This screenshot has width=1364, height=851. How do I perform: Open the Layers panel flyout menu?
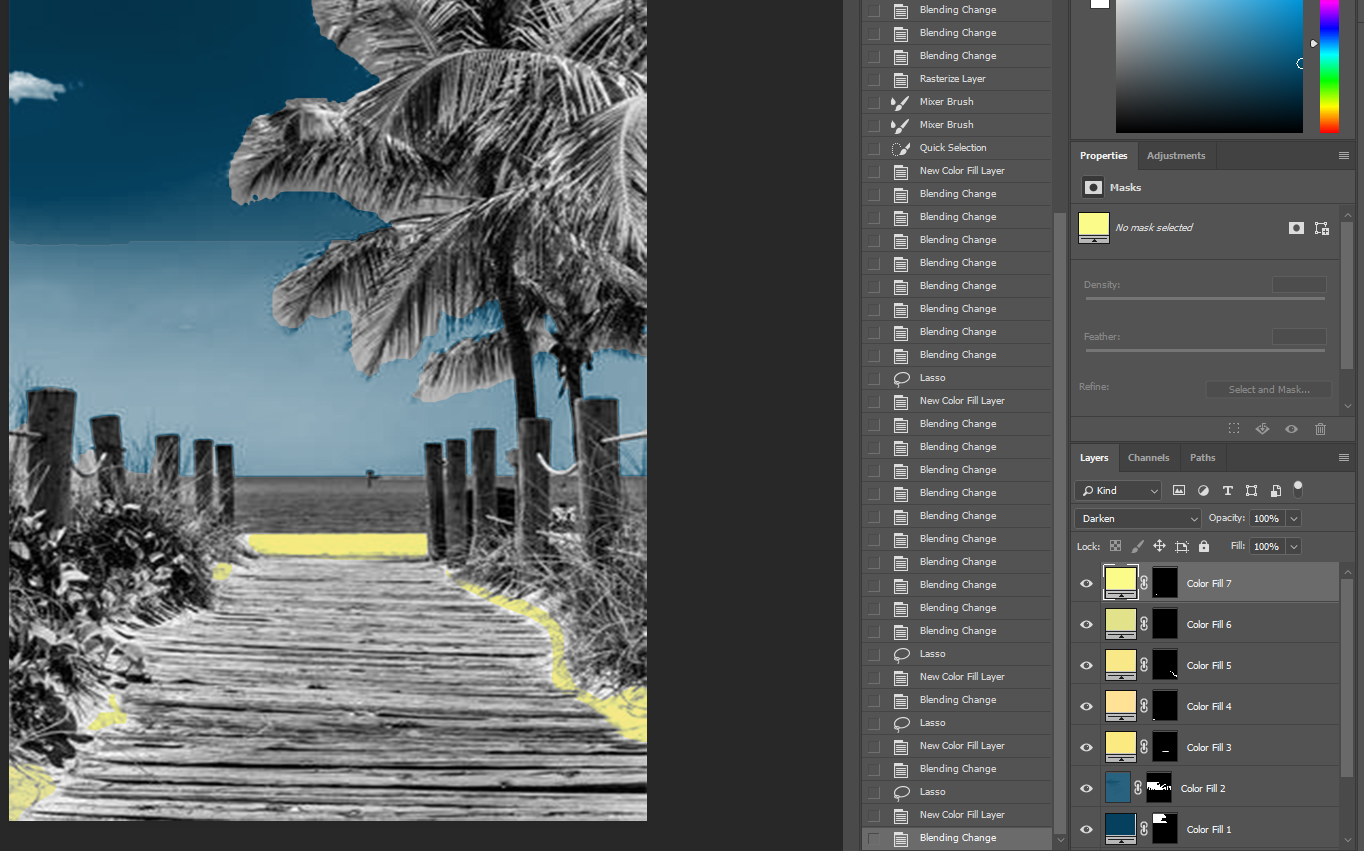click(1344, 457)
